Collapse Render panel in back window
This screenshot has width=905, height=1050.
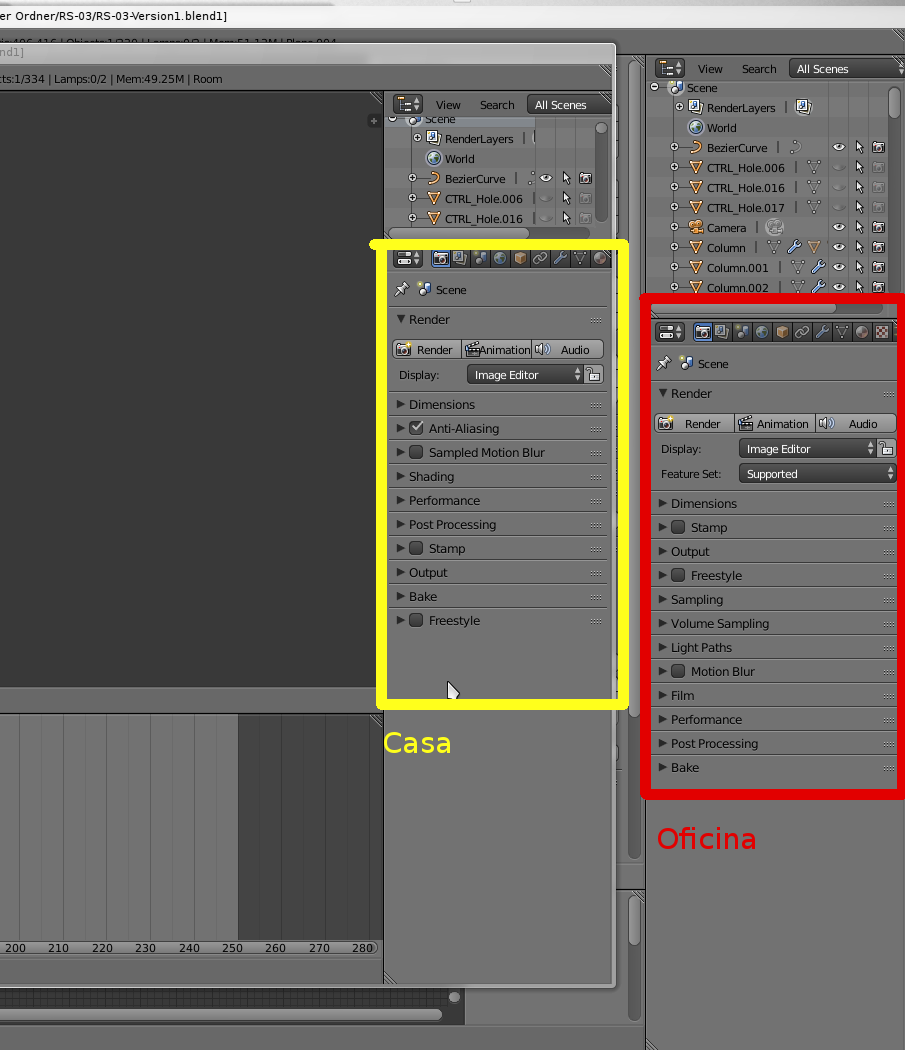(x=774, y=394)
